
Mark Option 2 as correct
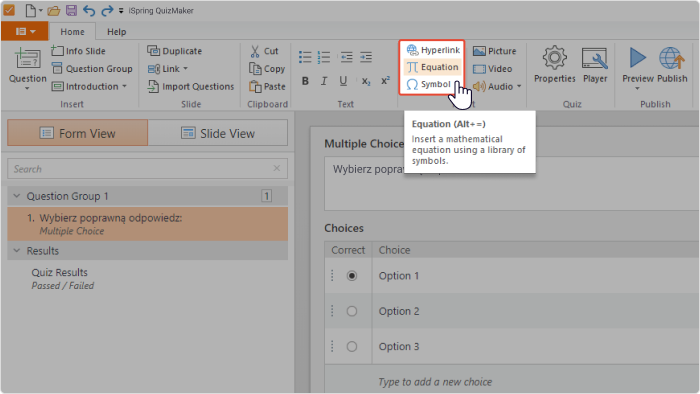click(x=352, y=311)
